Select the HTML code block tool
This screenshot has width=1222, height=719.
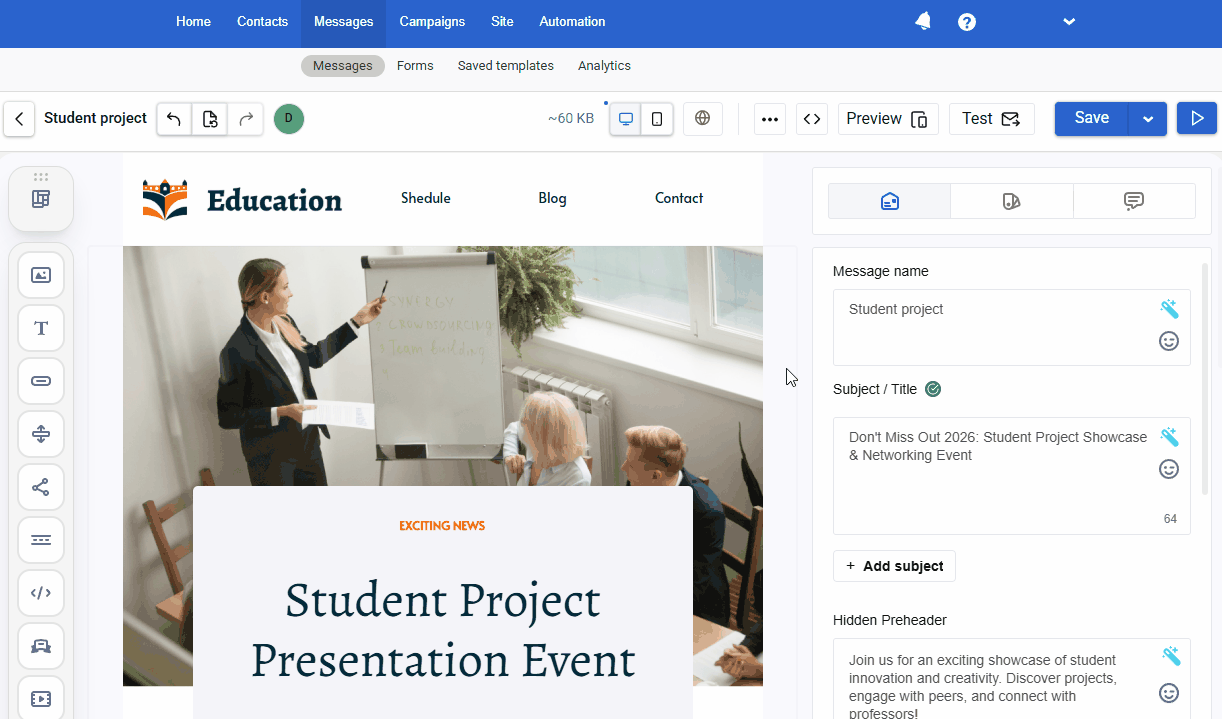41,593
